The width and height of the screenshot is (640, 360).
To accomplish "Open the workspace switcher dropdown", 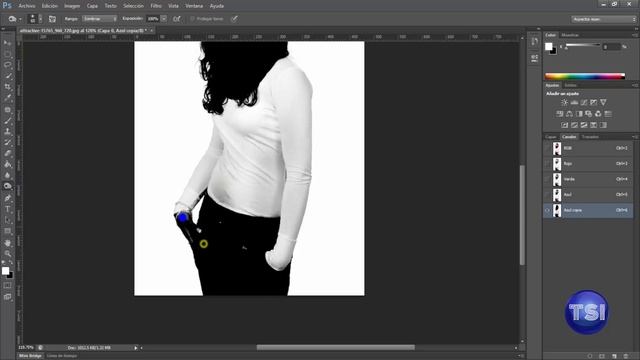I will coord(604,19).
